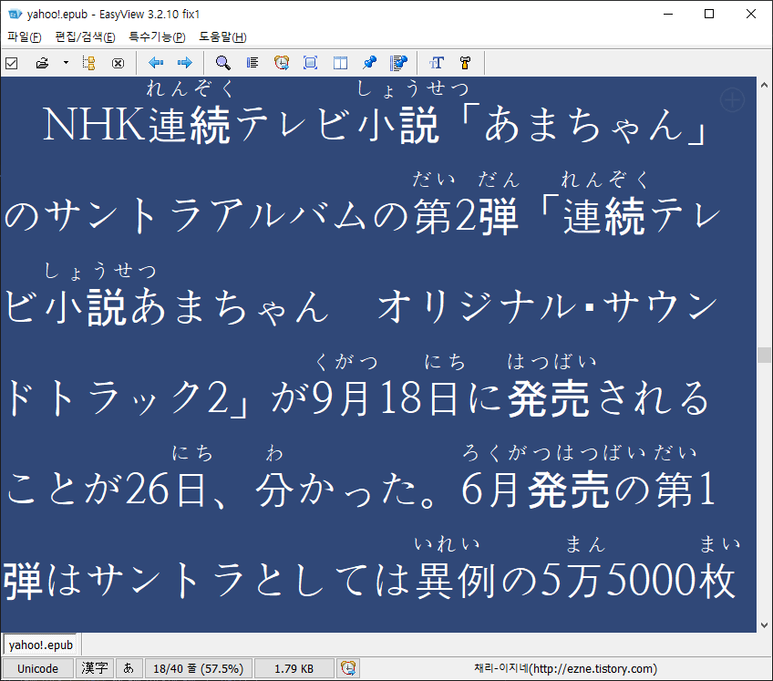Screen dimensions: 773x681
Task: Open the font settings T icon
Action: 436,63
